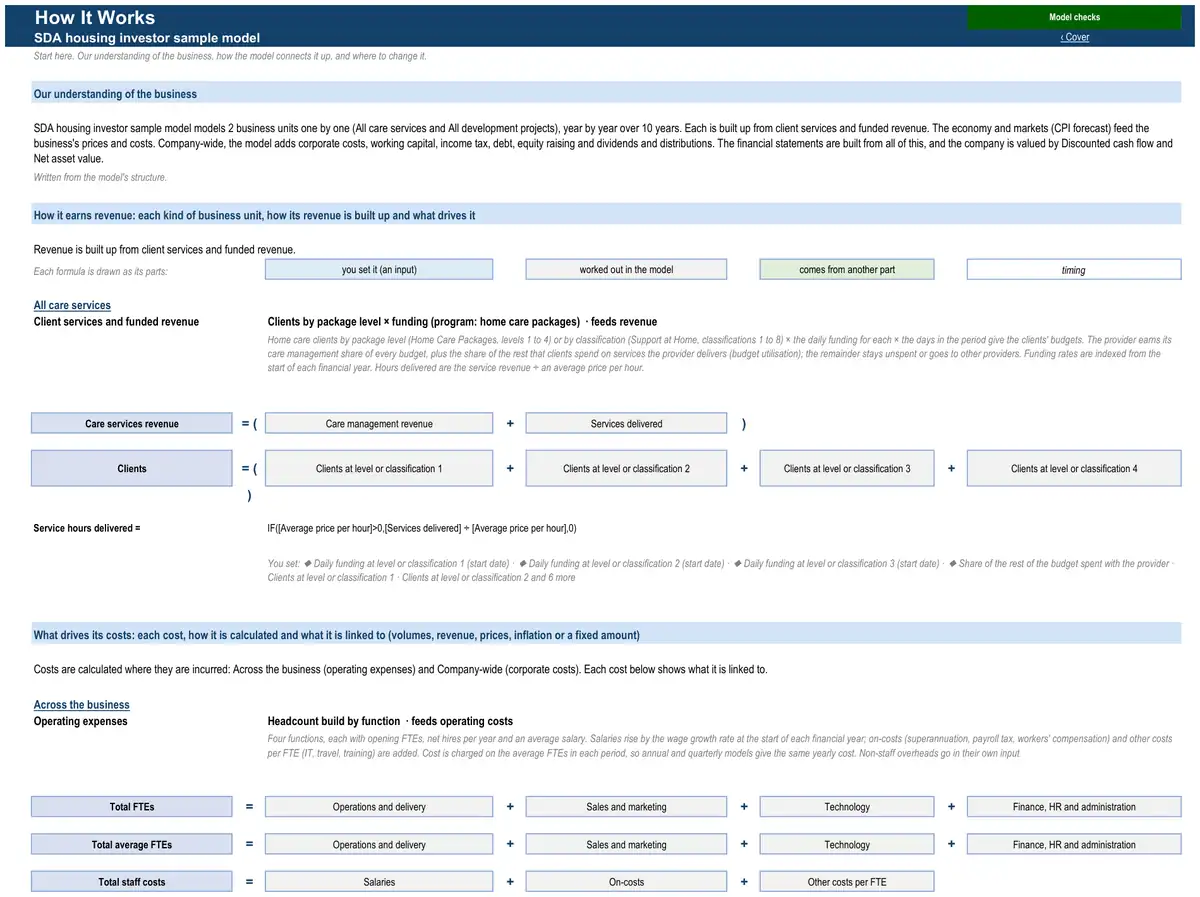Click 'Headcount build by function' heading
Image resolution: width=1200 pixels, height=897 pixels.
390,721
